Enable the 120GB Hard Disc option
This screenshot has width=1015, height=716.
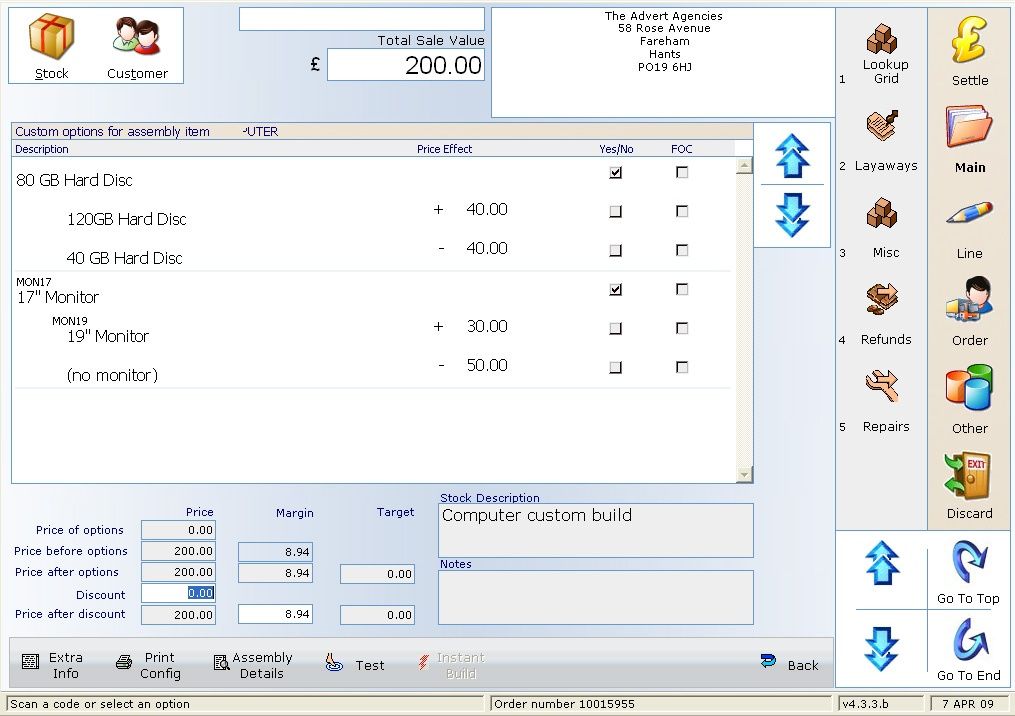(615, 211)
